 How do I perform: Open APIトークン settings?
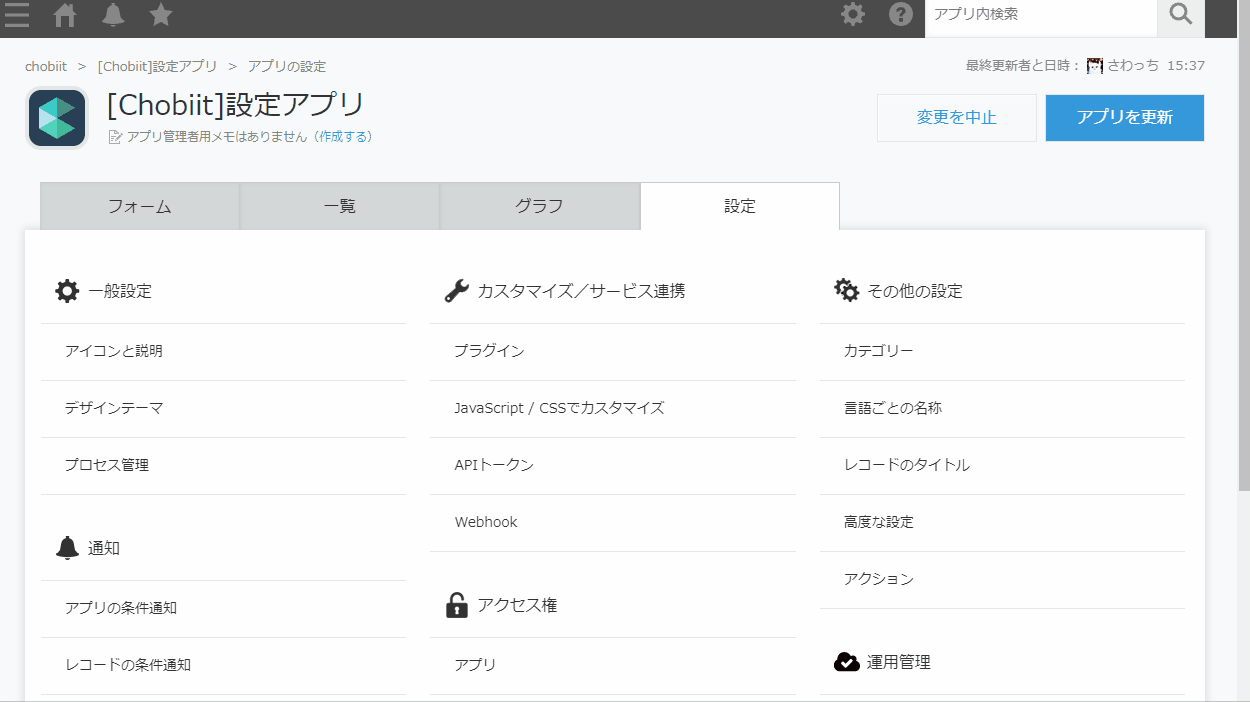pos(613,465)
